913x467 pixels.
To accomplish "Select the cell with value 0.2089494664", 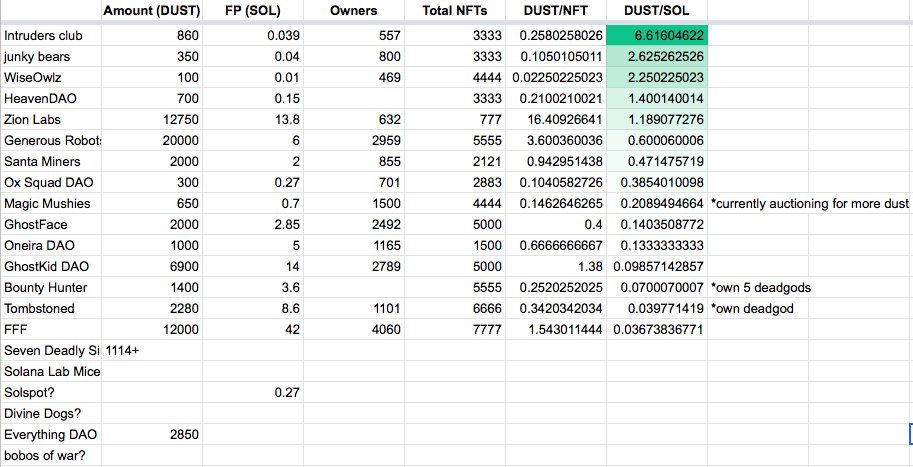I will tap(657, 203).
